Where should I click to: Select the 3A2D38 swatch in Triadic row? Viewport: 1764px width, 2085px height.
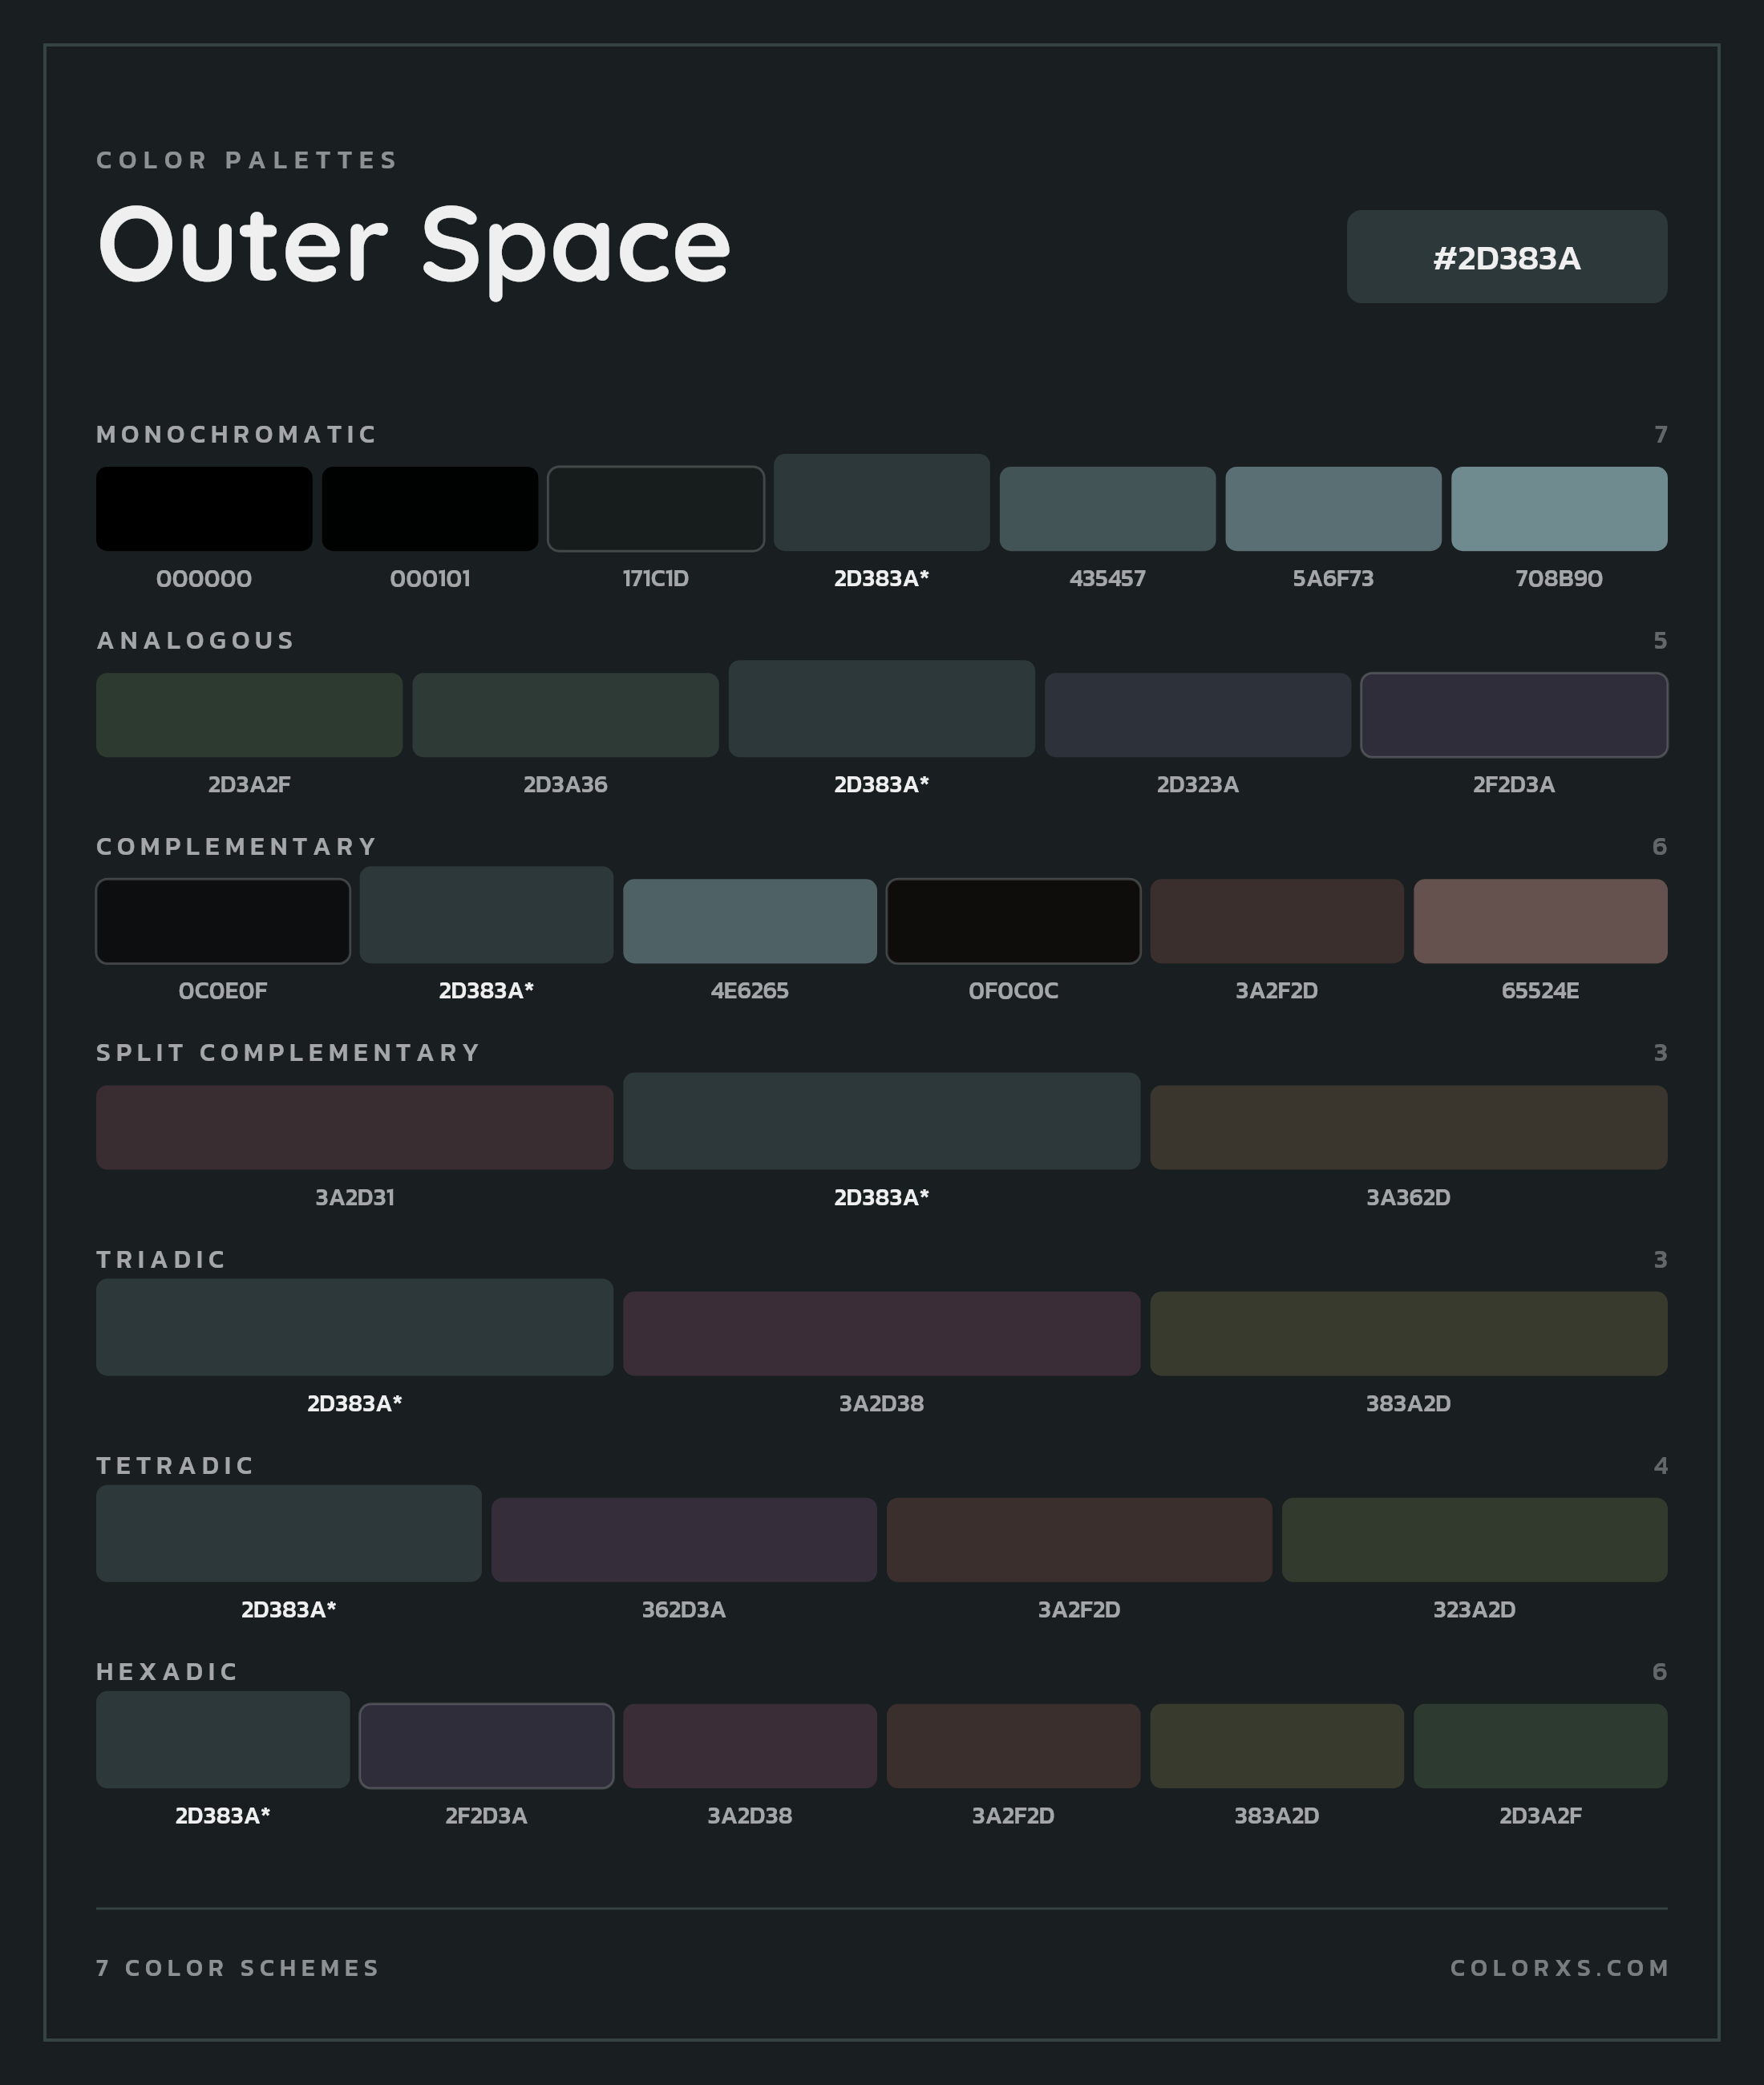[x=881, y=1333]
